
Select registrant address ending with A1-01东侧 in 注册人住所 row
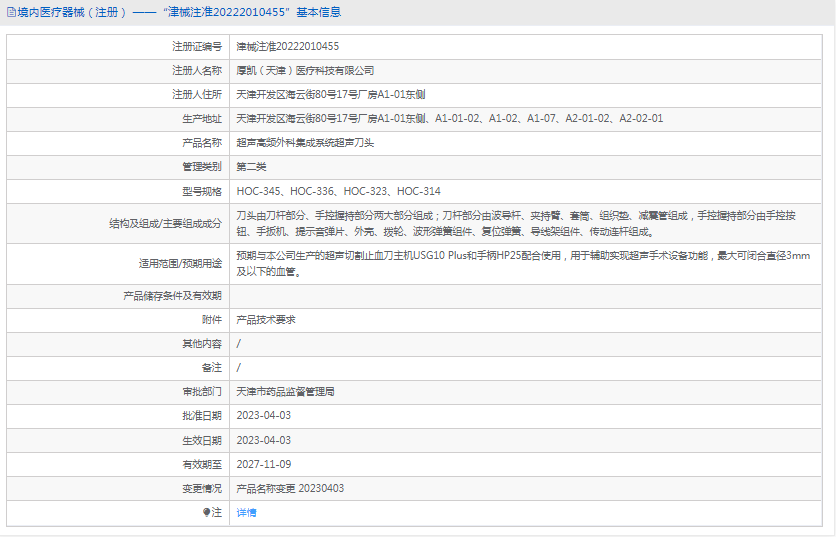[331, 94]
